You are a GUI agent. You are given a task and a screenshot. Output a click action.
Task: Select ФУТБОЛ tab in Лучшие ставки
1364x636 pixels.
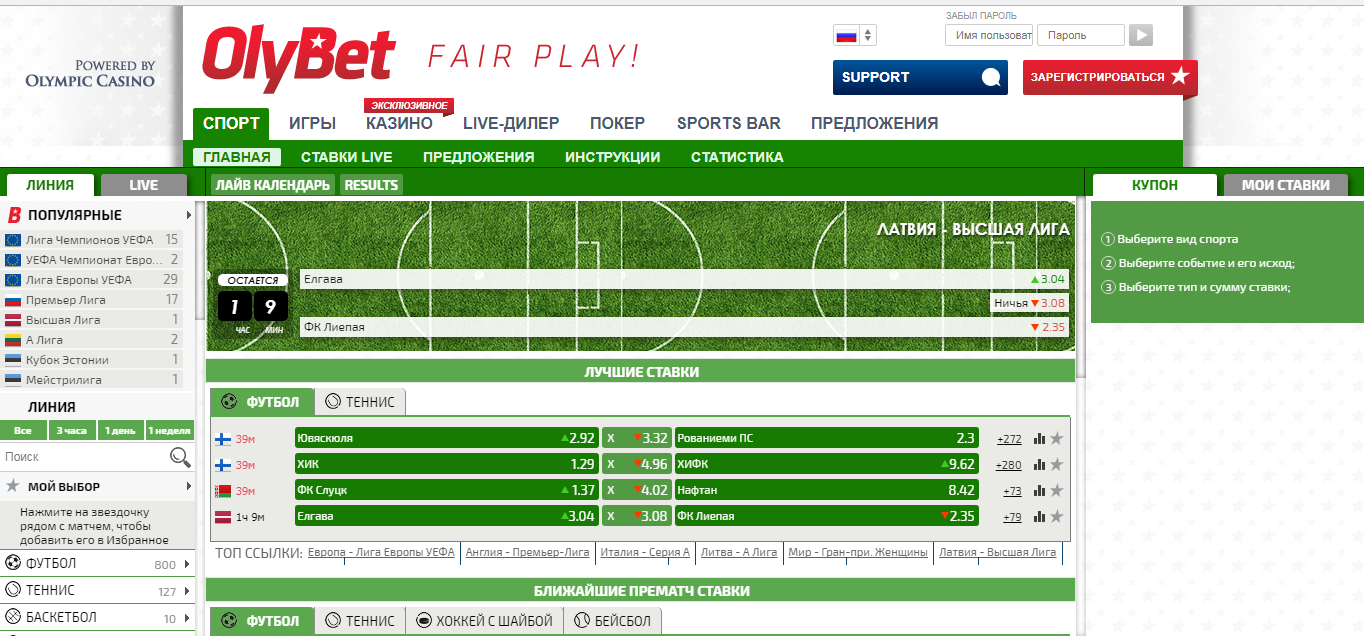[262, 402]
